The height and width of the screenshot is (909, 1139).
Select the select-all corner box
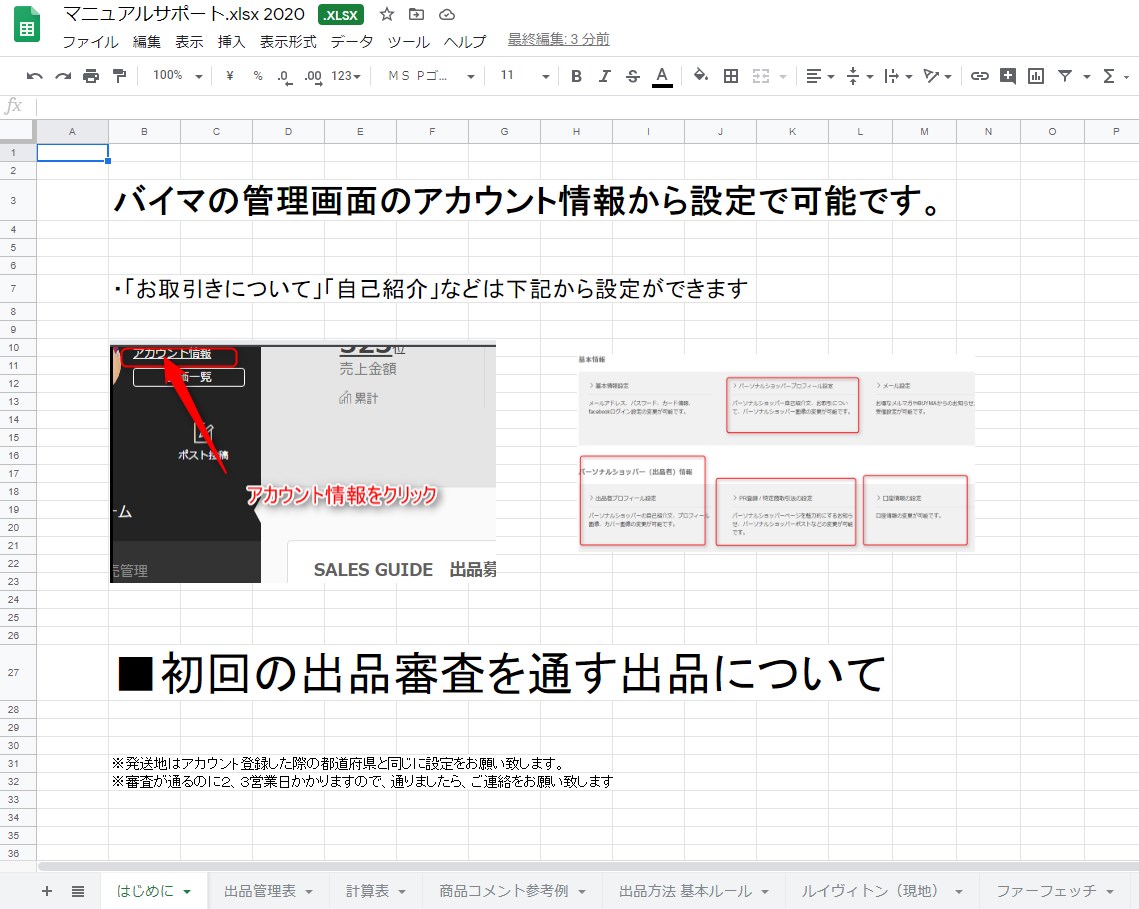click(x=17, y=131)
